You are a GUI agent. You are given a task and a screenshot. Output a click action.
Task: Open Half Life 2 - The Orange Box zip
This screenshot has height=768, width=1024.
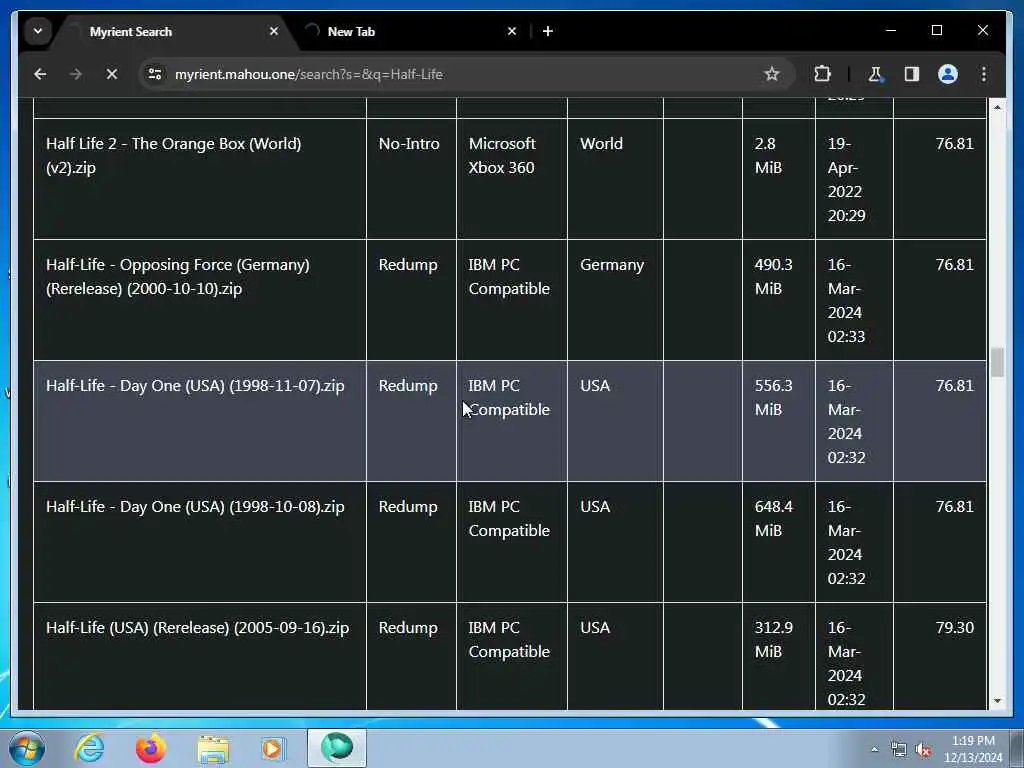(174, 155)
